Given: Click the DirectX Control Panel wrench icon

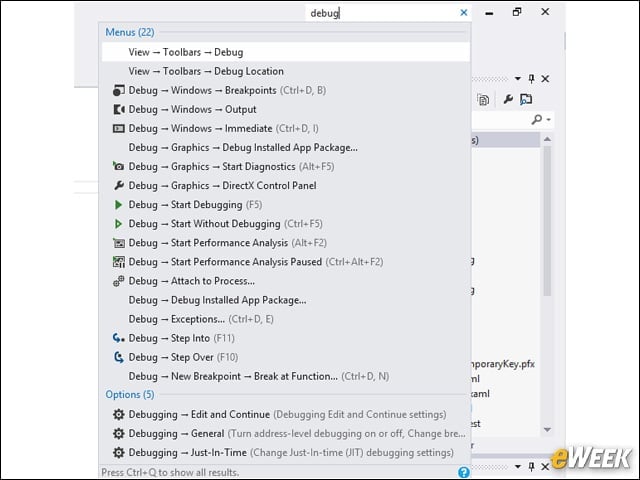Looking at the screenshot, I should pos(118,185).
